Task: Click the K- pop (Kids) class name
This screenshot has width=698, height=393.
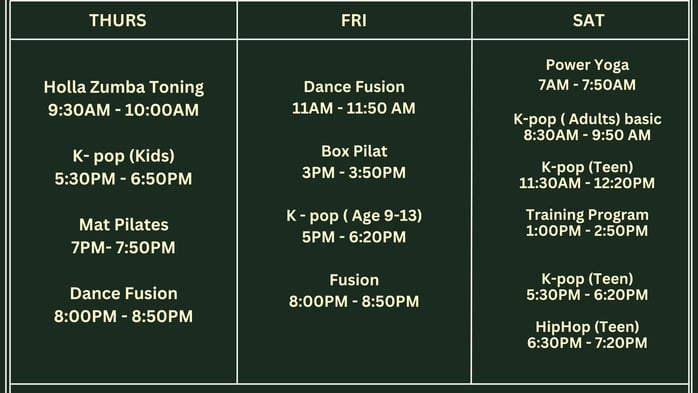Action: click(x=124, y=156)
